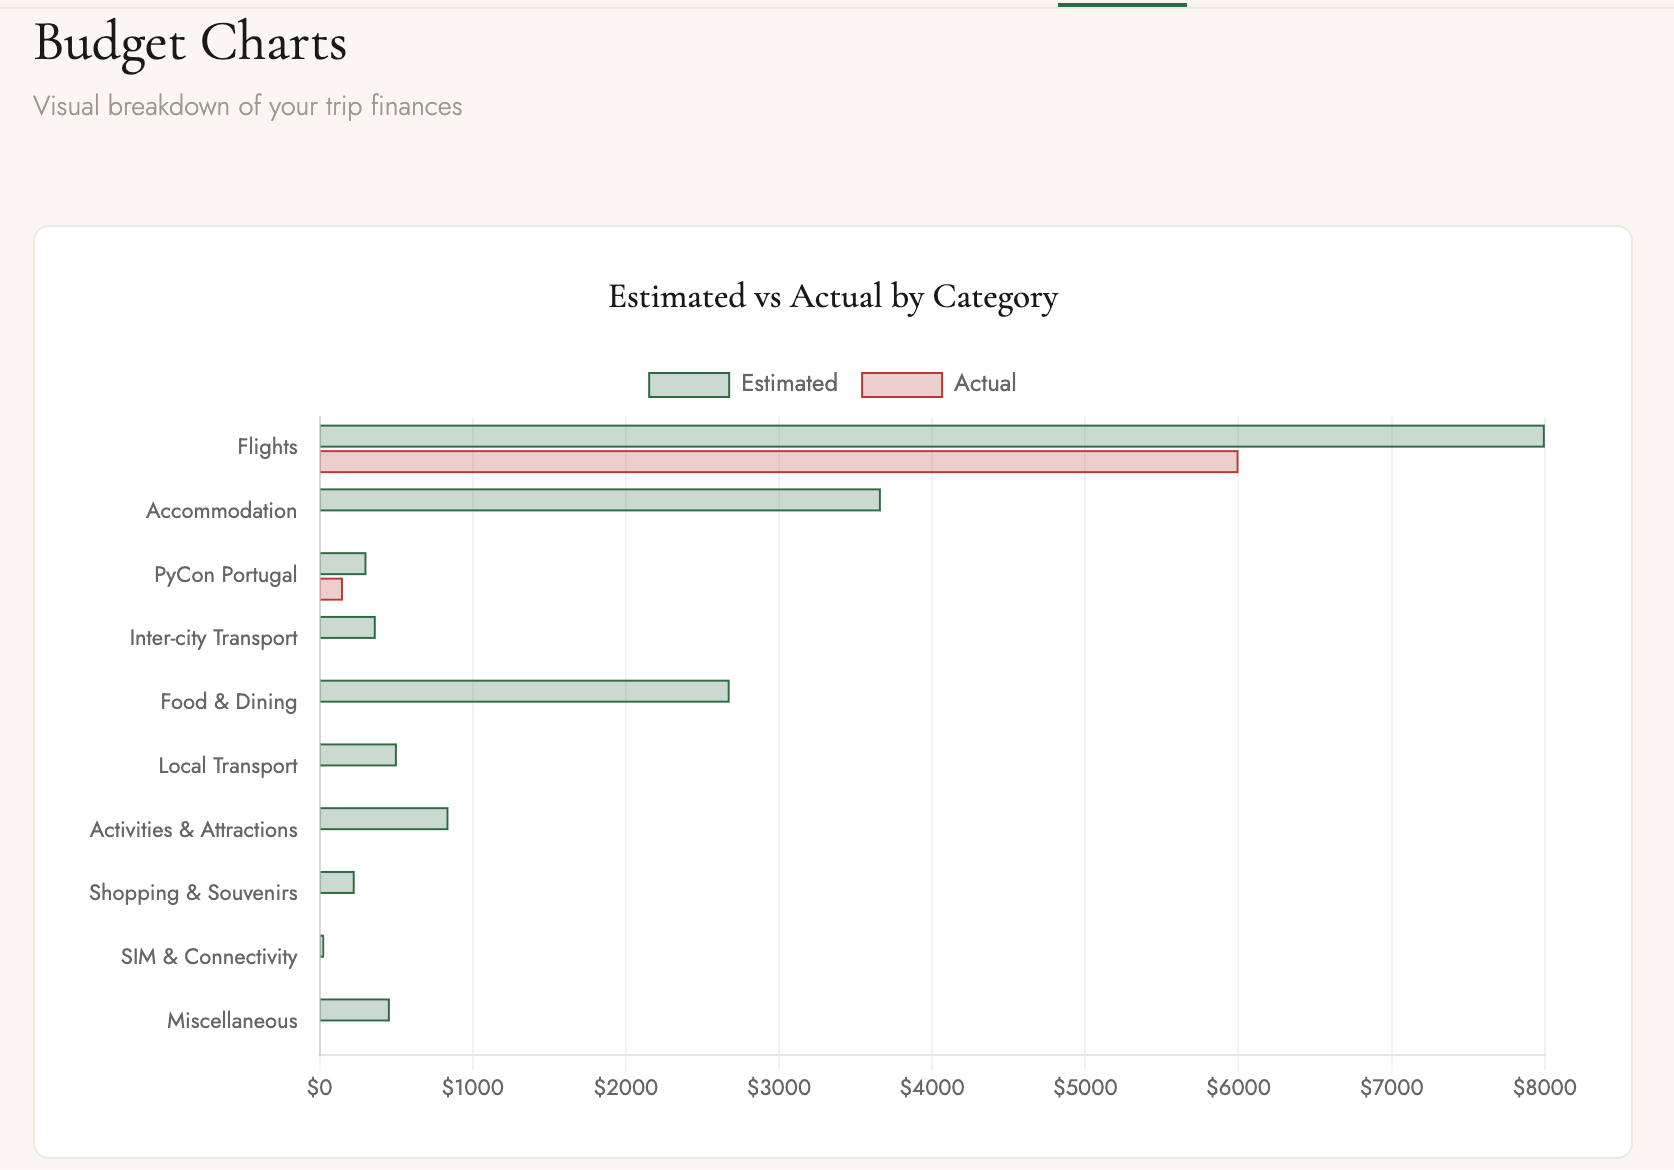
Task: Select the Flights estimated green bar
Action: pos(931,436)
